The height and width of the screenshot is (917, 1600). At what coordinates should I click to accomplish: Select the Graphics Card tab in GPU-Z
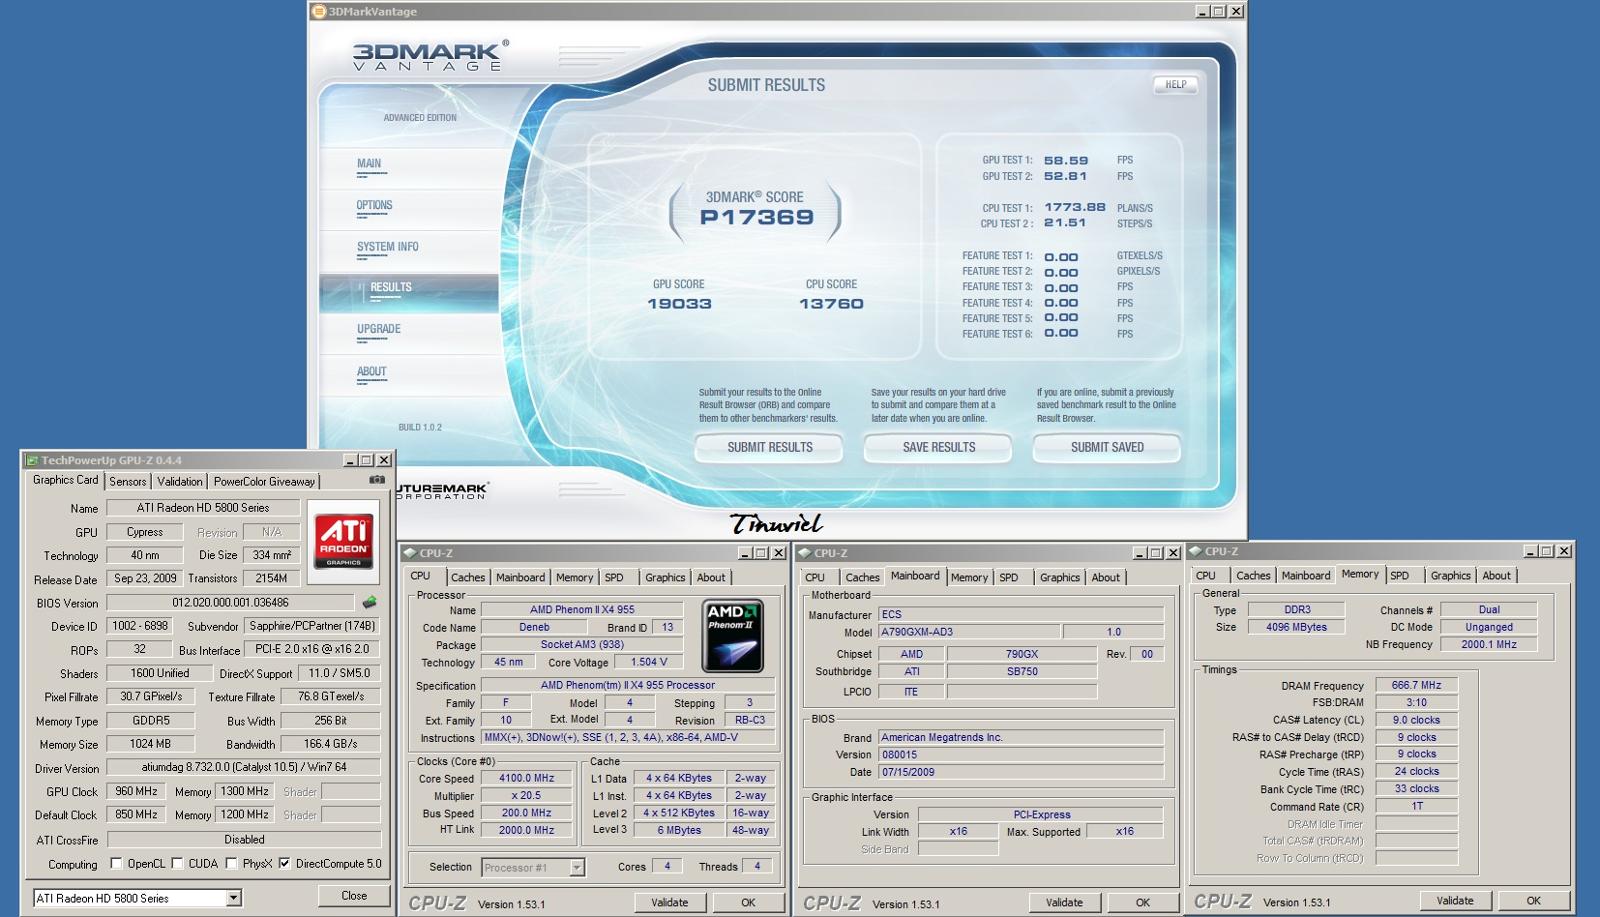pyautogui.click(x=66, y=480)
